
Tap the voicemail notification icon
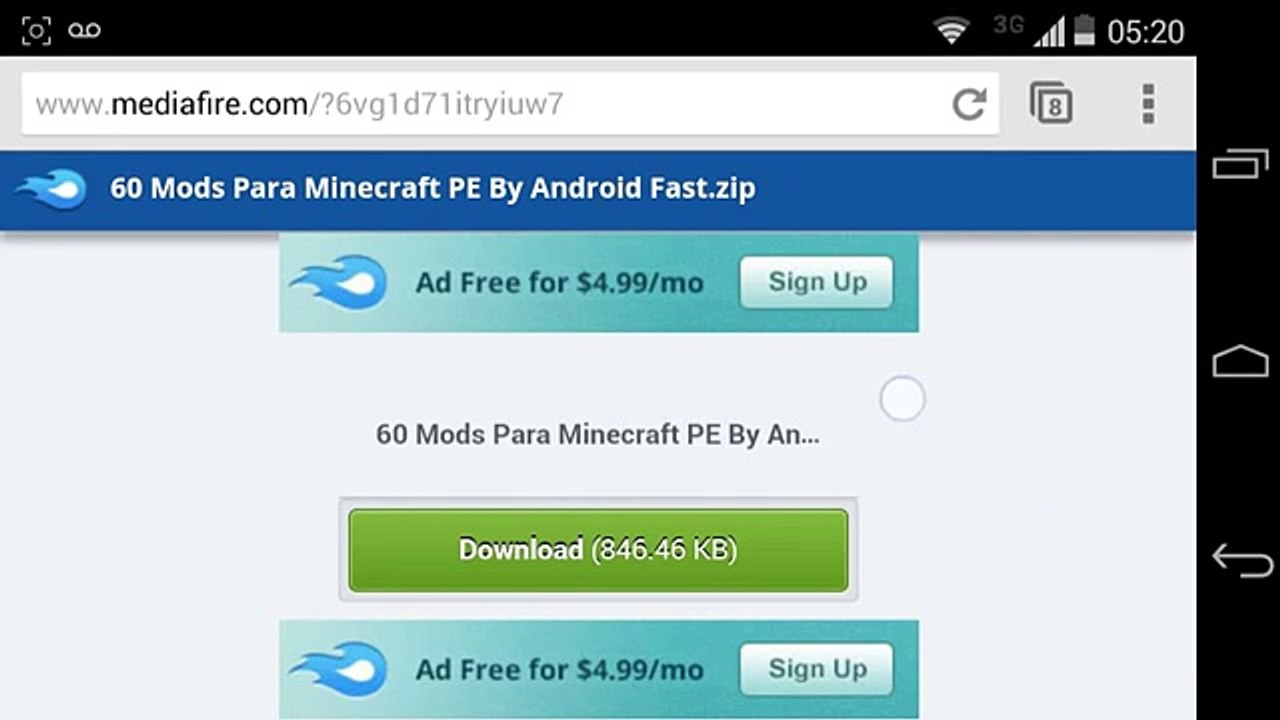point(85,31)
